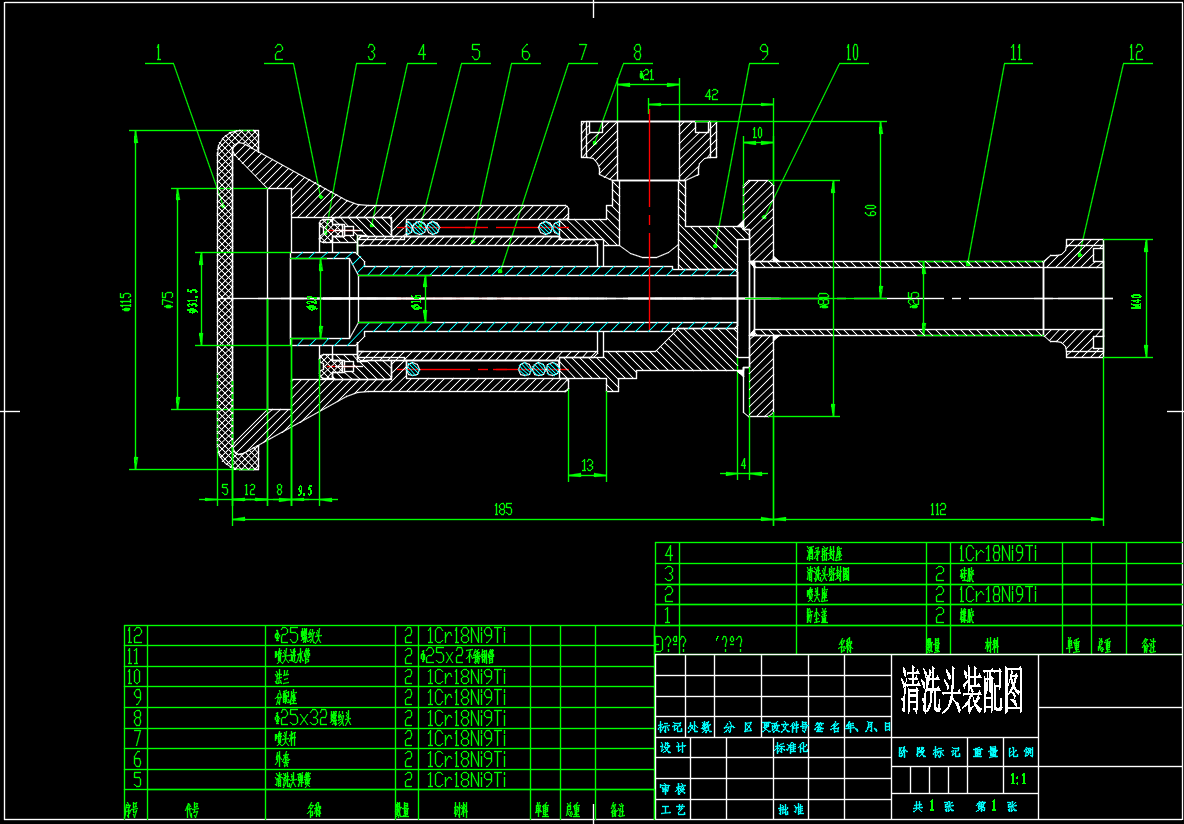
Task: Select the φ75 diameter dimension
Action: coord(168,298)
